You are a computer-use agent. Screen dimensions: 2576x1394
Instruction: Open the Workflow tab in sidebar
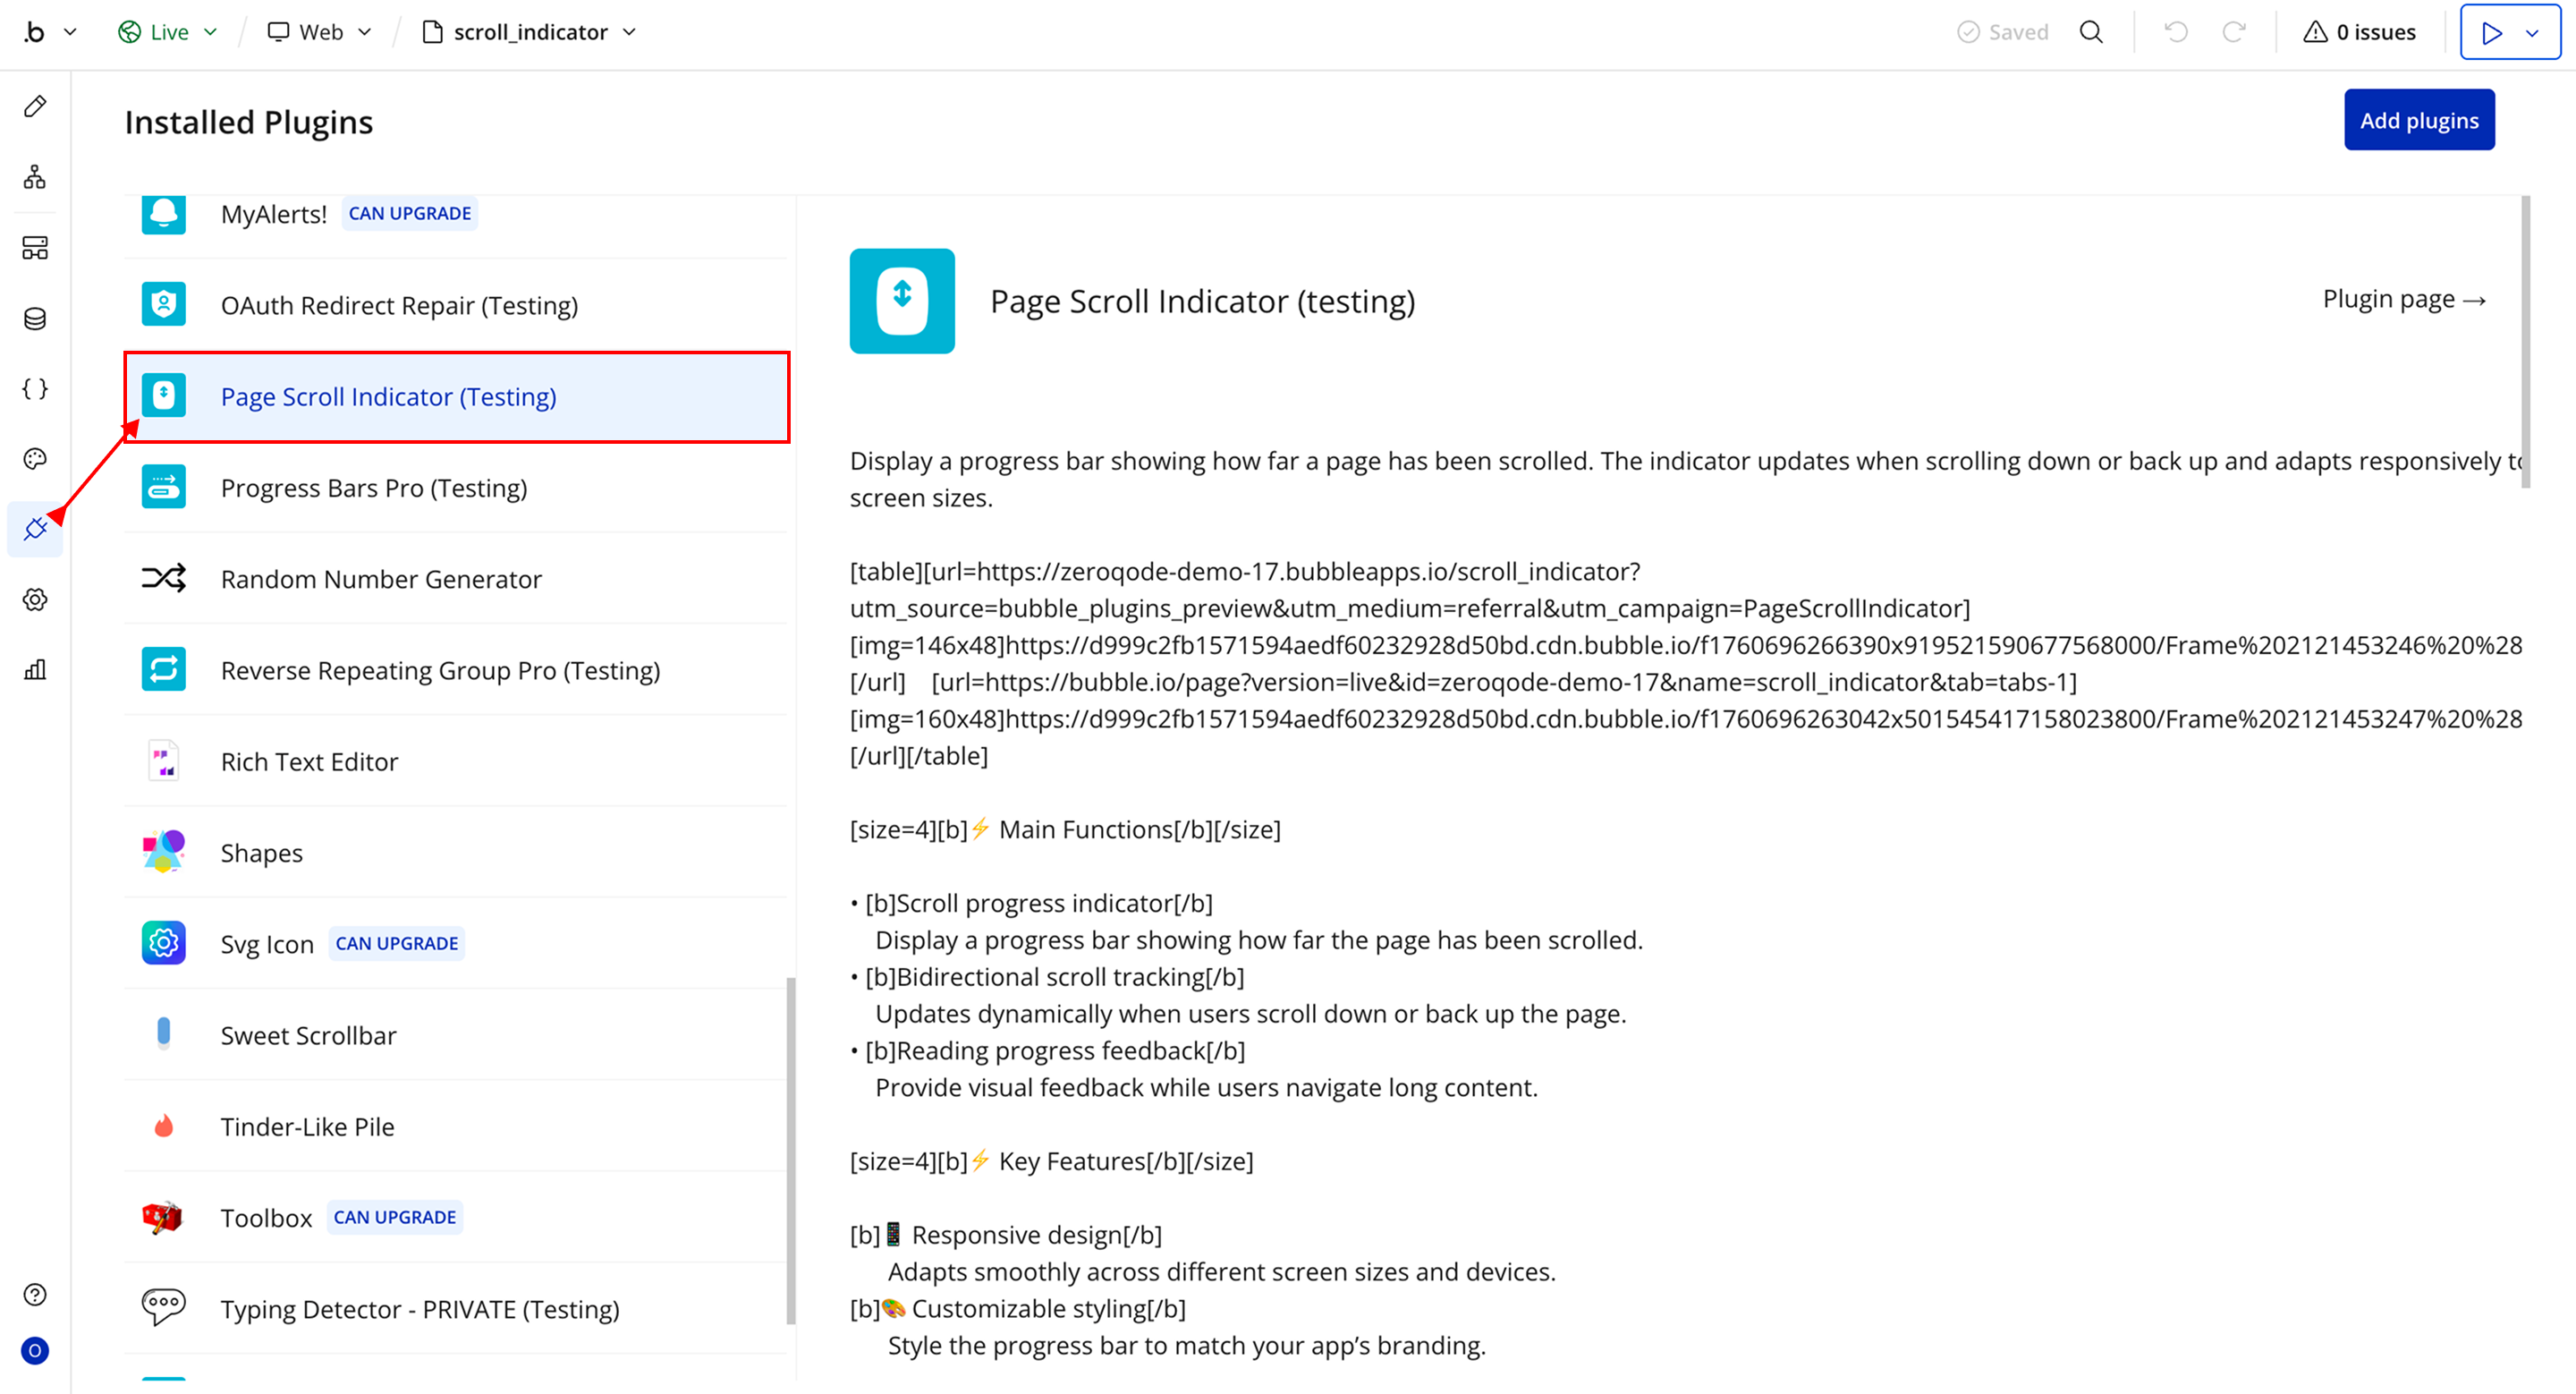pos(35,177)
